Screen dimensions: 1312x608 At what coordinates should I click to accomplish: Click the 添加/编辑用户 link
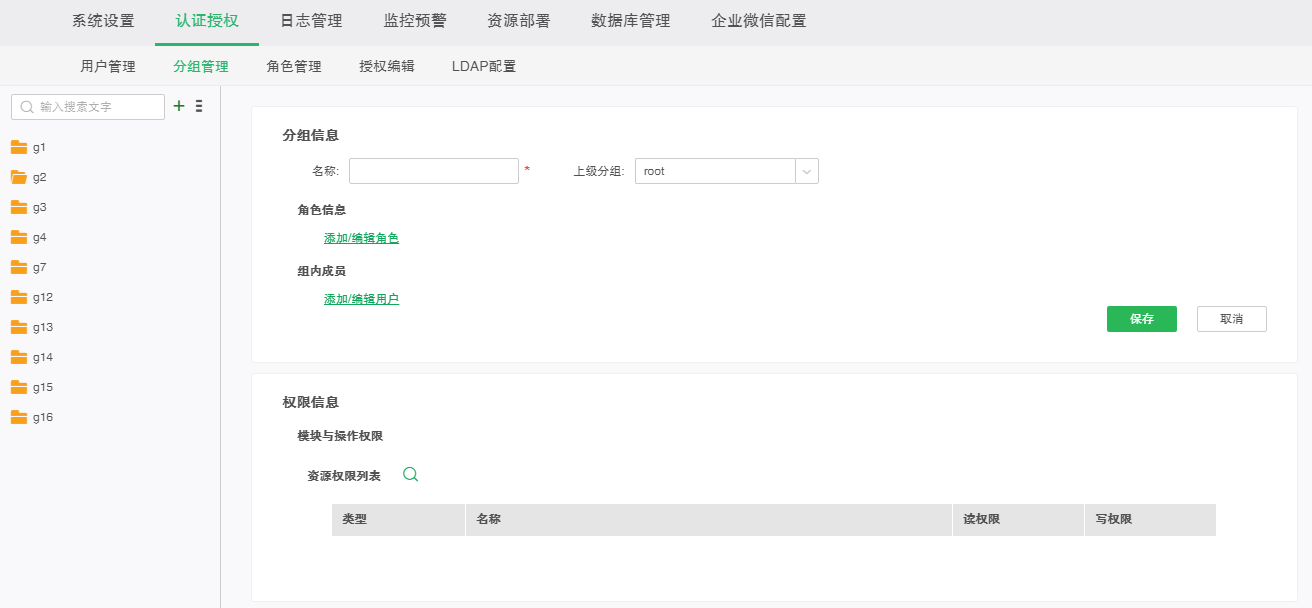pyautogui.click(x=363, y=298)
